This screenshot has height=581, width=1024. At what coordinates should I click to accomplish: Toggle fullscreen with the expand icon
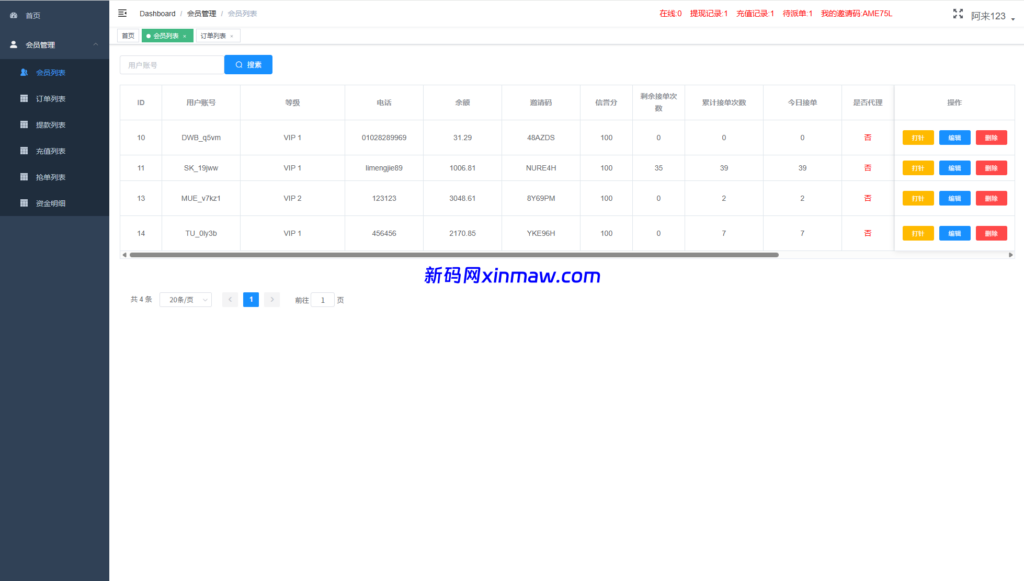coord(958,14)
